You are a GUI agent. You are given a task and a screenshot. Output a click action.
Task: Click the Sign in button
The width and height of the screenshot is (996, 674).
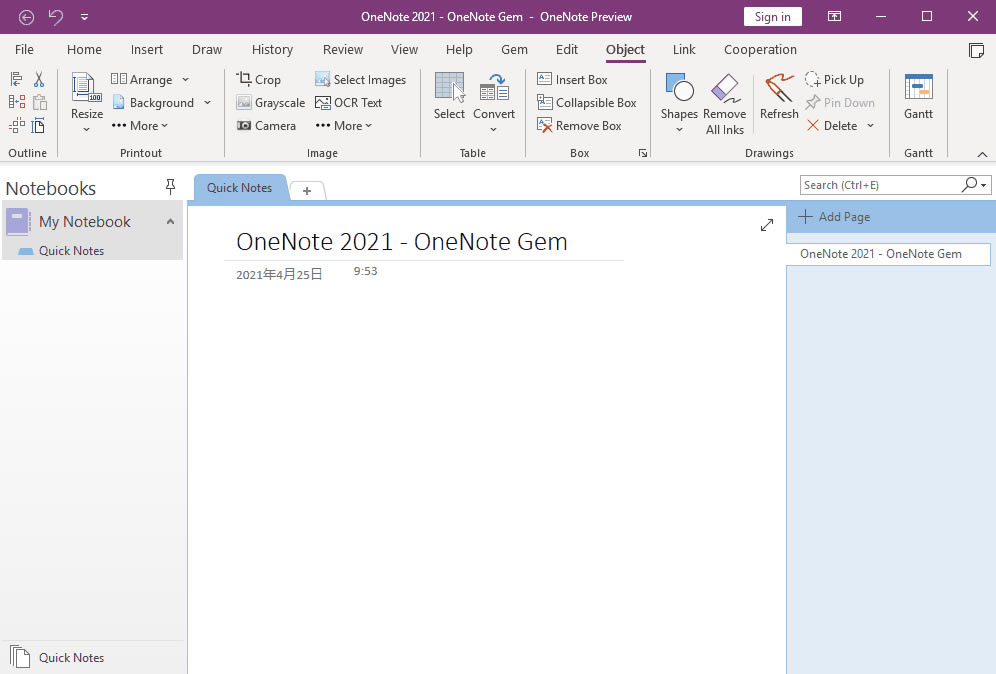pos(772,16)
